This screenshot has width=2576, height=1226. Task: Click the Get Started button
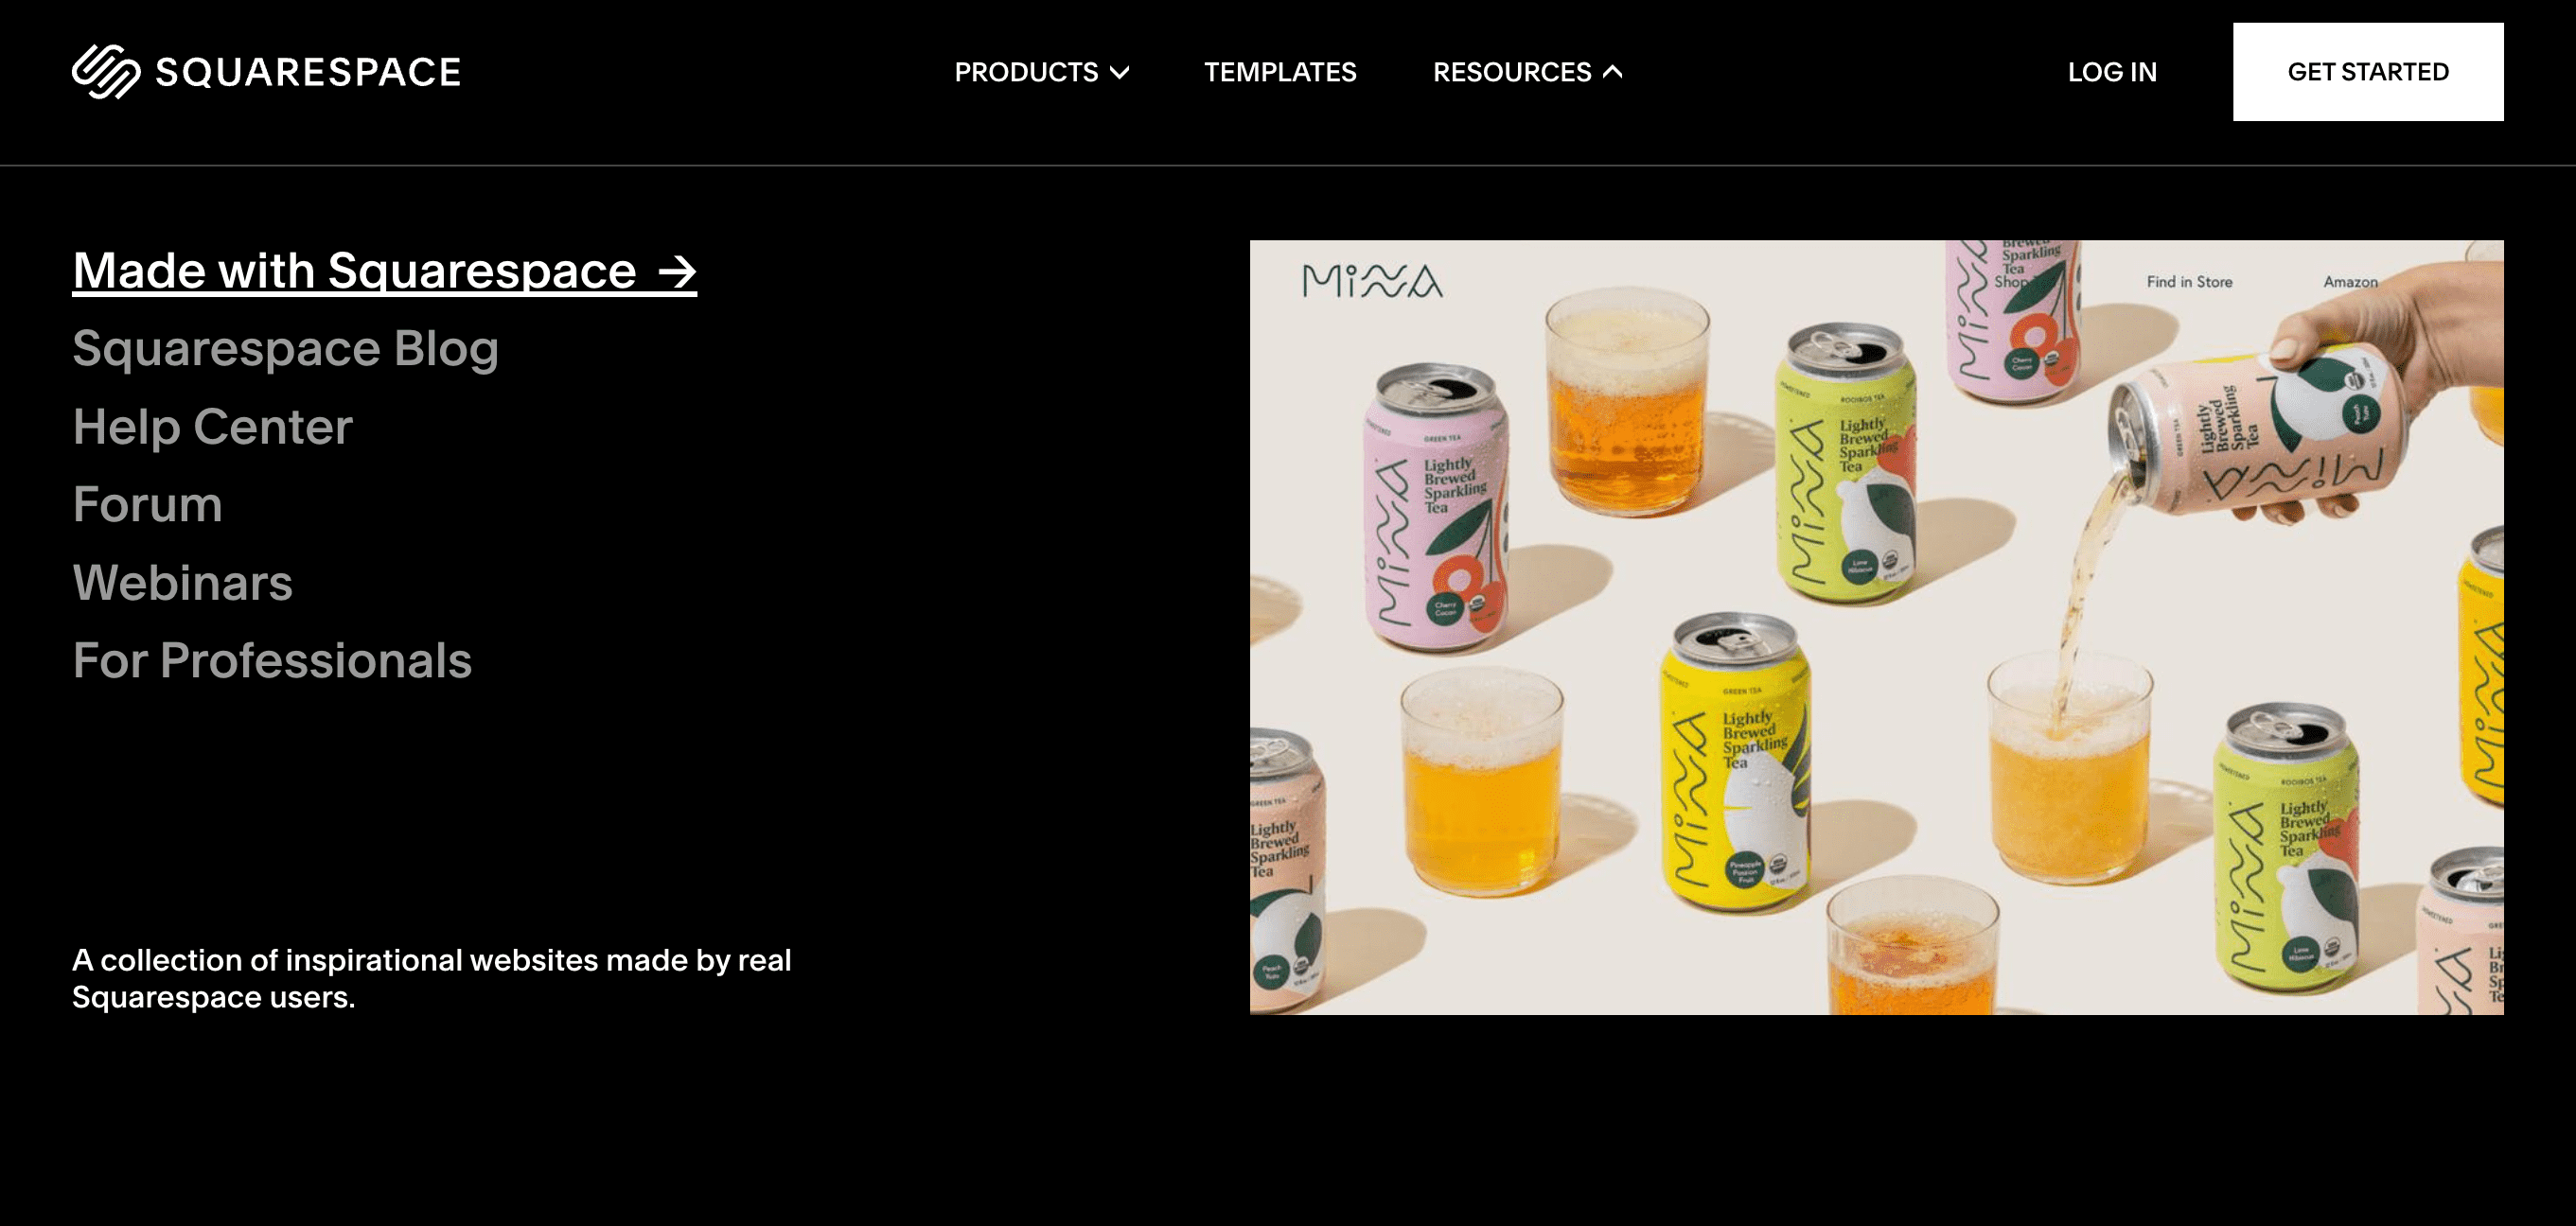pyautogui.click(x=2368, y=72)
